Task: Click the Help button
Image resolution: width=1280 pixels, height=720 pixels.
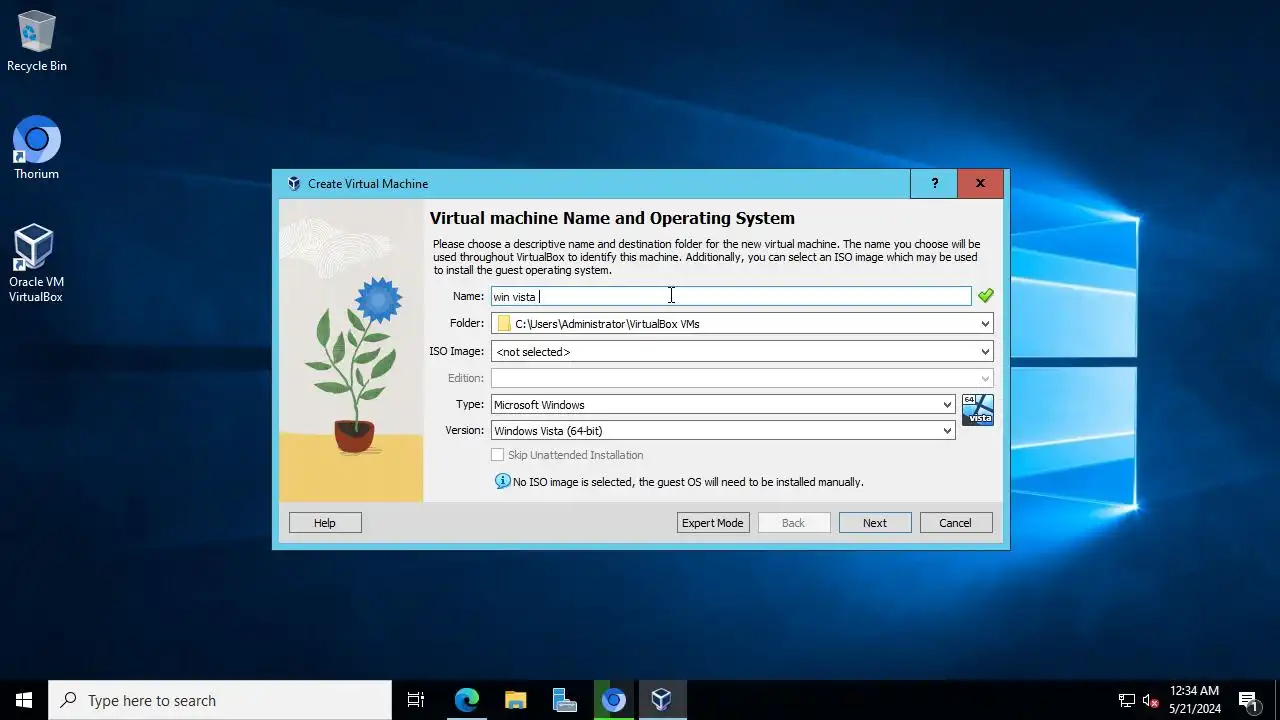Action: (x=325, y=523)
